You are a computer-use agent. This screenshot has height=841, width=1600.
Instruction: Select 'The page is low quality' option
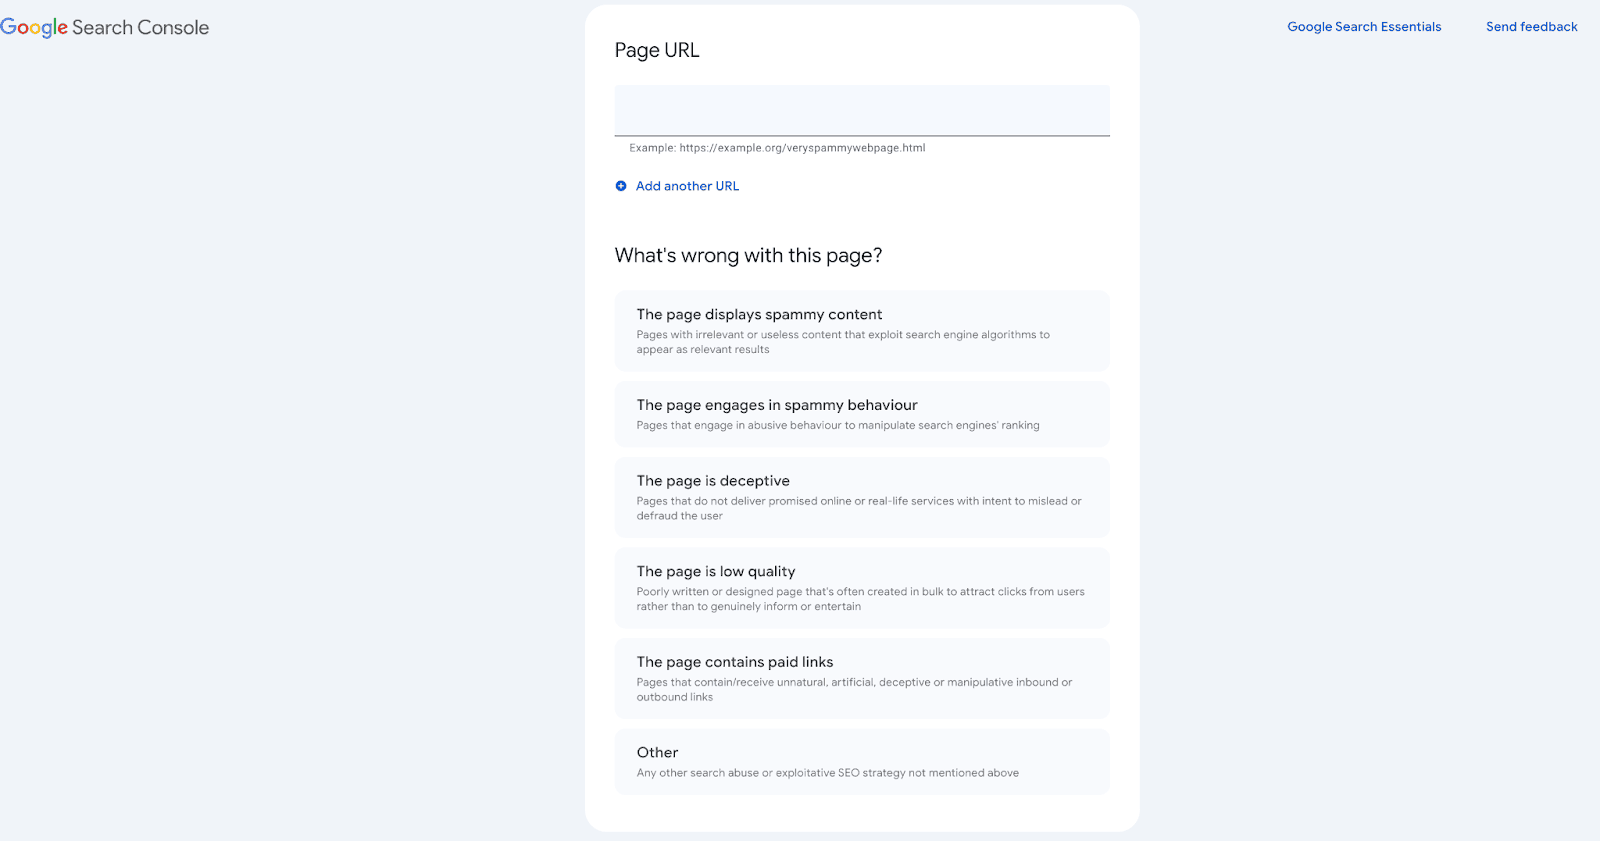(861, 587)
